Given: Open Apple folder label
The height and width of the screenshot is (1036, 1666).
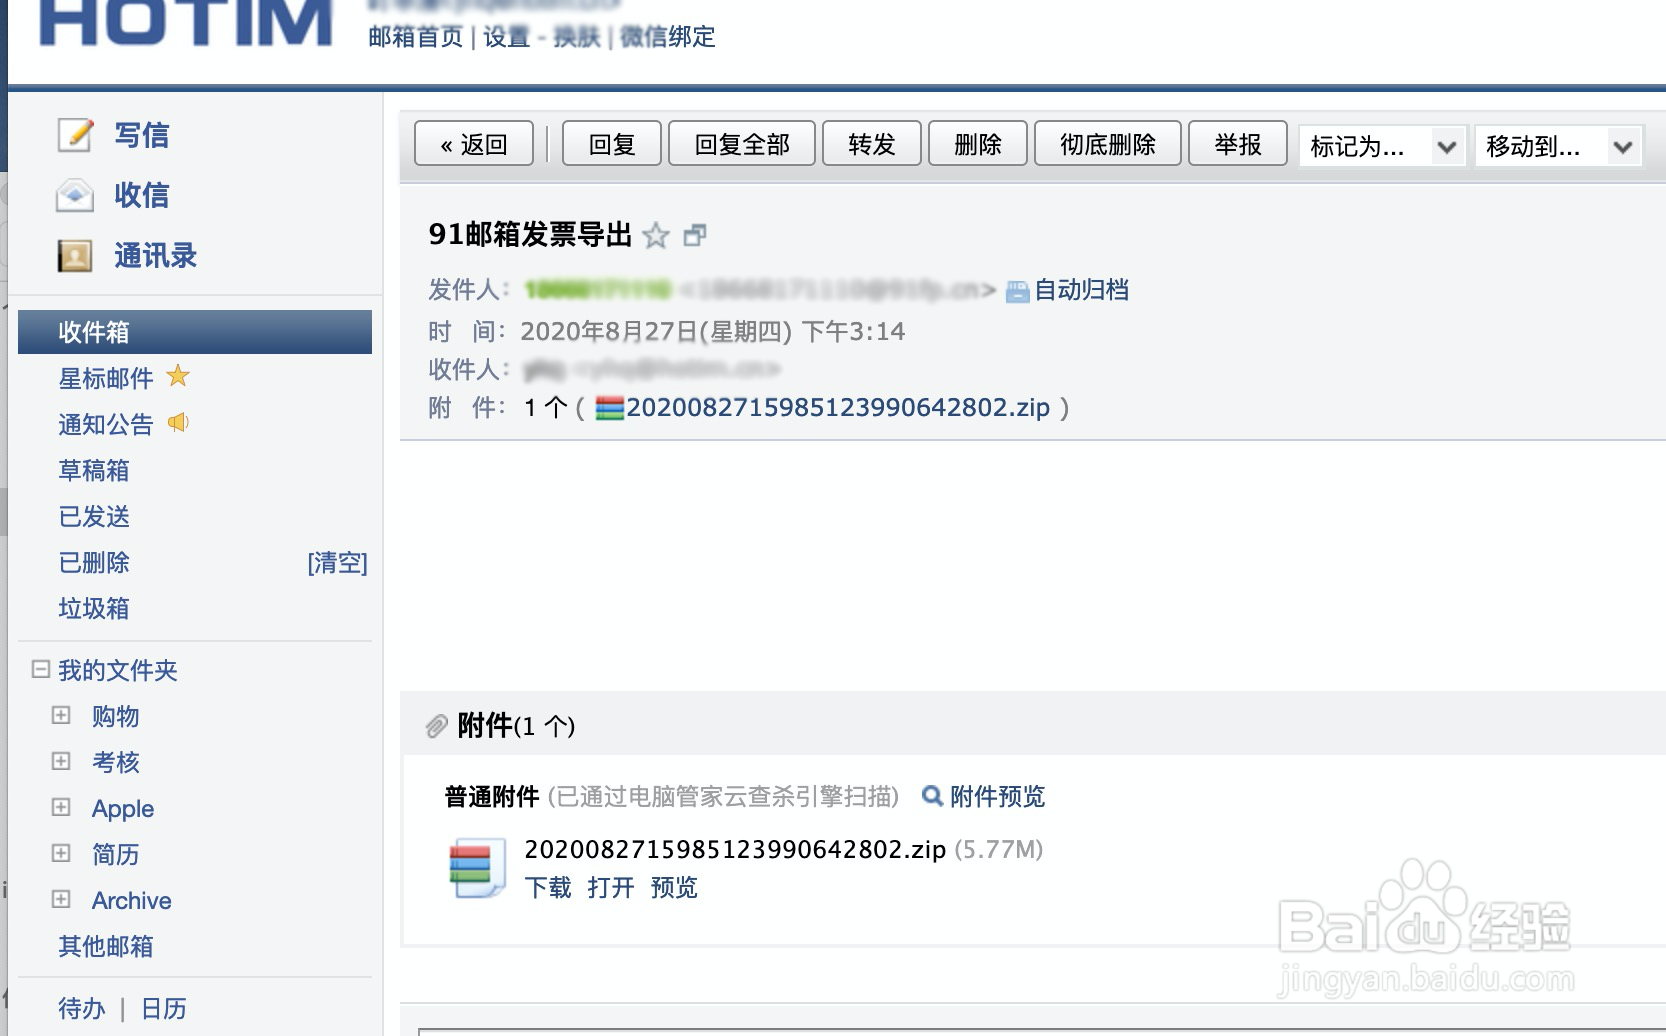Looking at the screenshot, I should point(123,808).
